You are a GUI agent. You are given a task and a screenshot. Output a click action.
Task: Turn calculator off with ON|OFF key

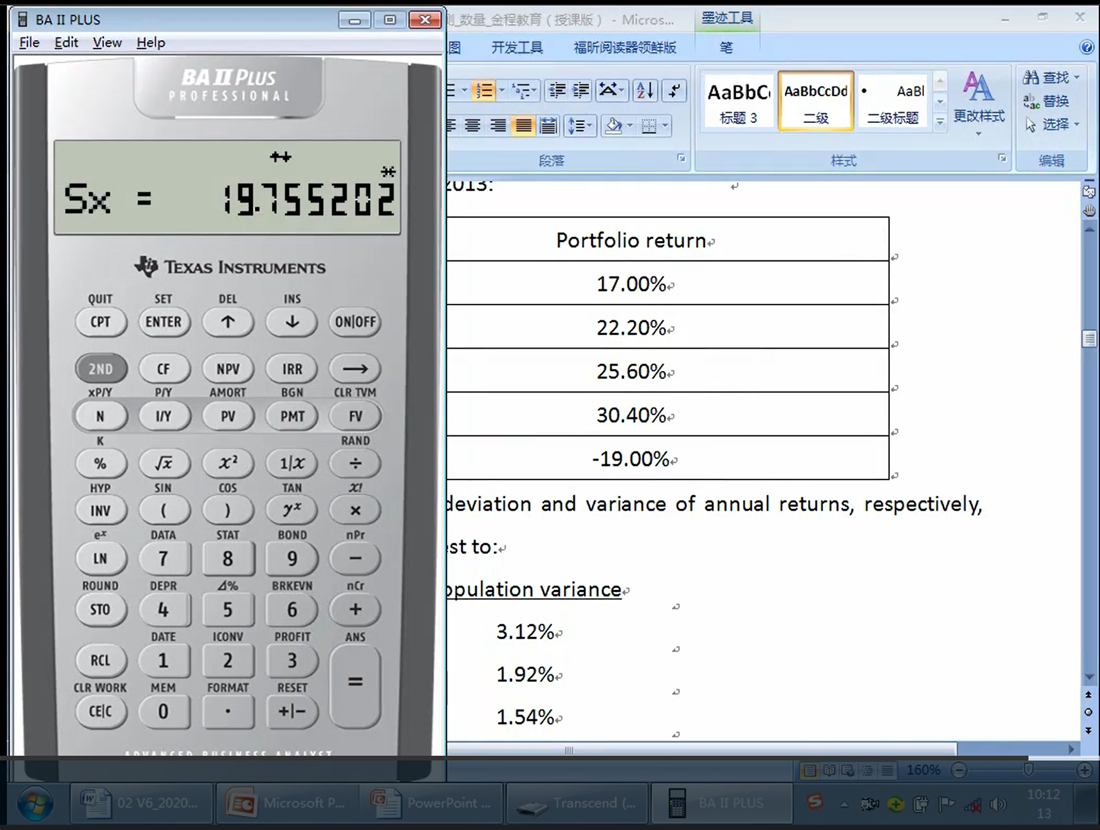click(x=356, y=322)
